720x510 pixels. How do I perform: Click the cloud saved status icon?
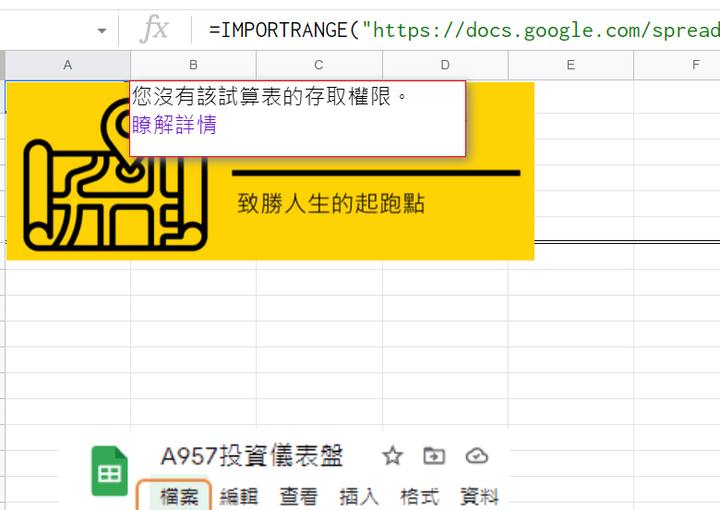click(x=477, y=456)
